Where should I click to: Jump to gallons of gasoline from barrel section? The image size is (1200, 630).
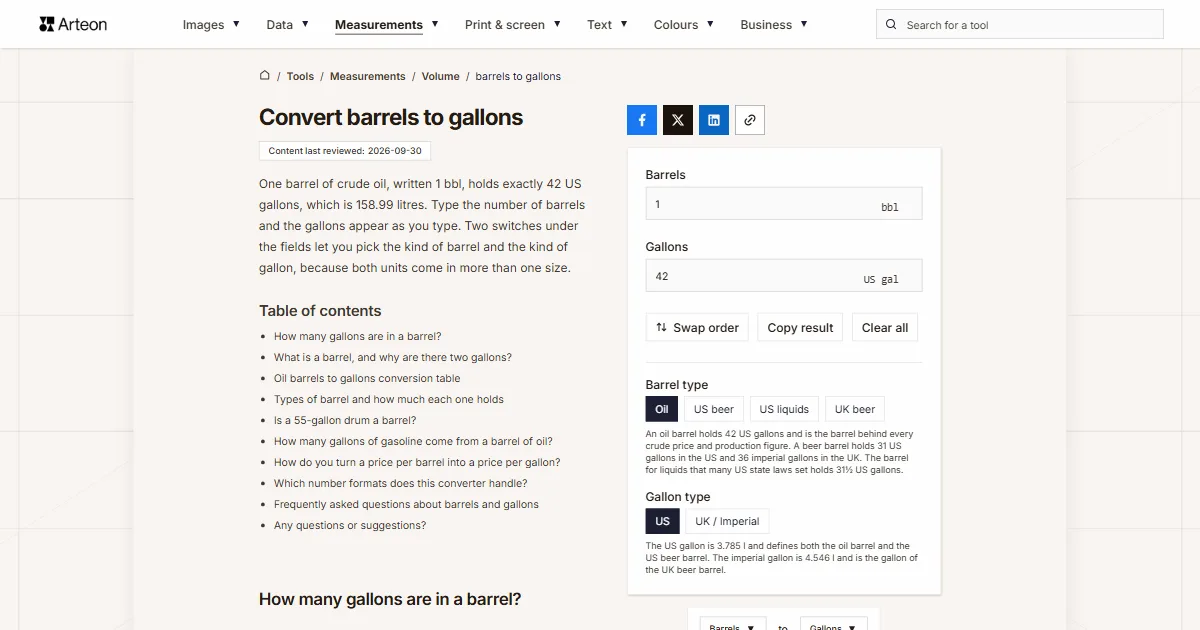point(413,442)
